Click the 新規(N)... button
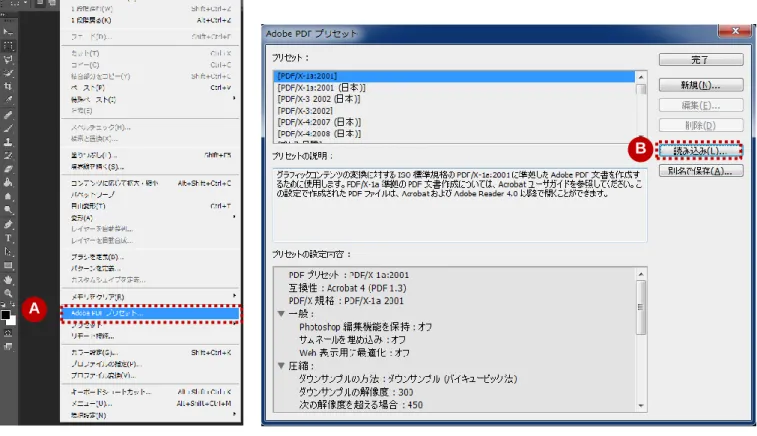This screenshot has width=757, height=436. 701,85
